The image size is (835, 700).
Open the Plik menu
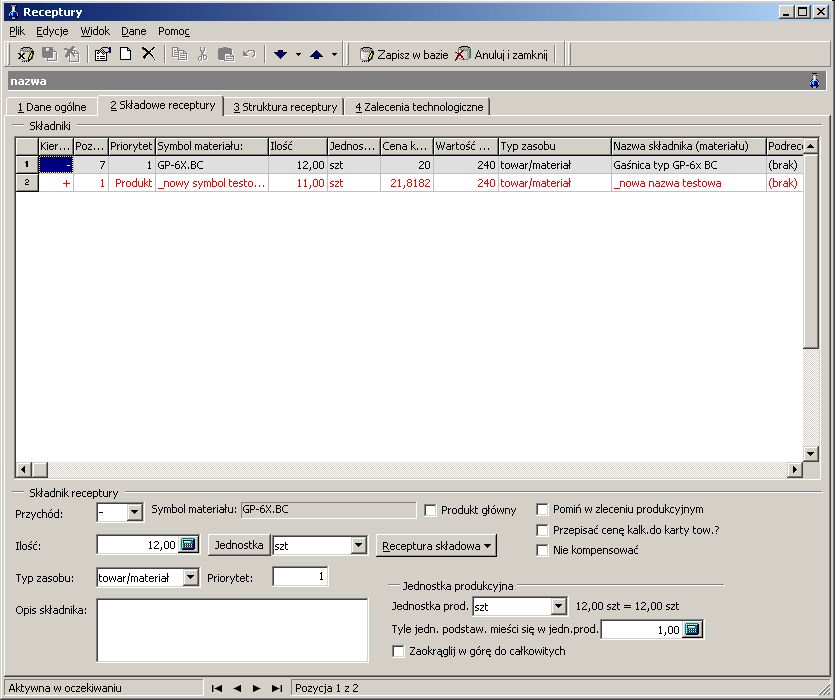click(x=17, y=31)
